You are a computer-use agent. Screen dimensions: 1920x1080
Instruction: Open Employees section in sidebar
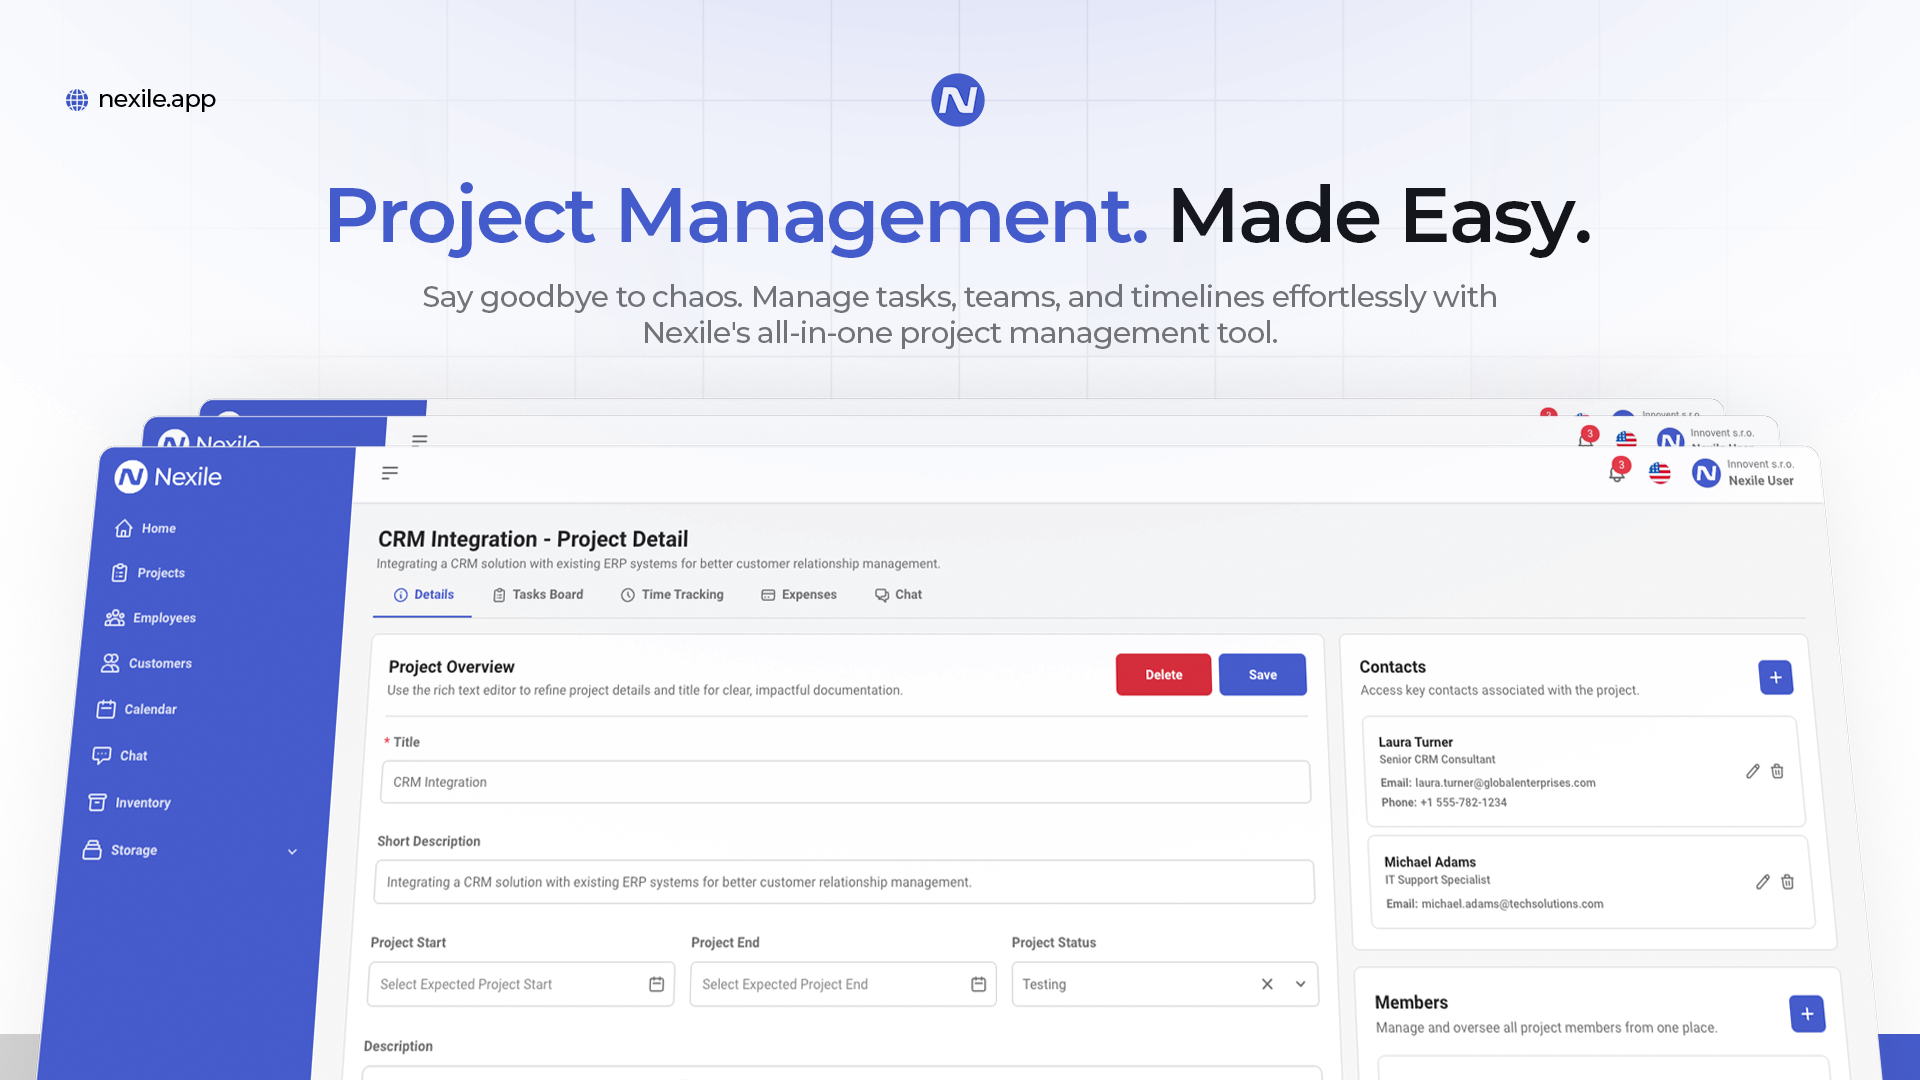point(150,618)
